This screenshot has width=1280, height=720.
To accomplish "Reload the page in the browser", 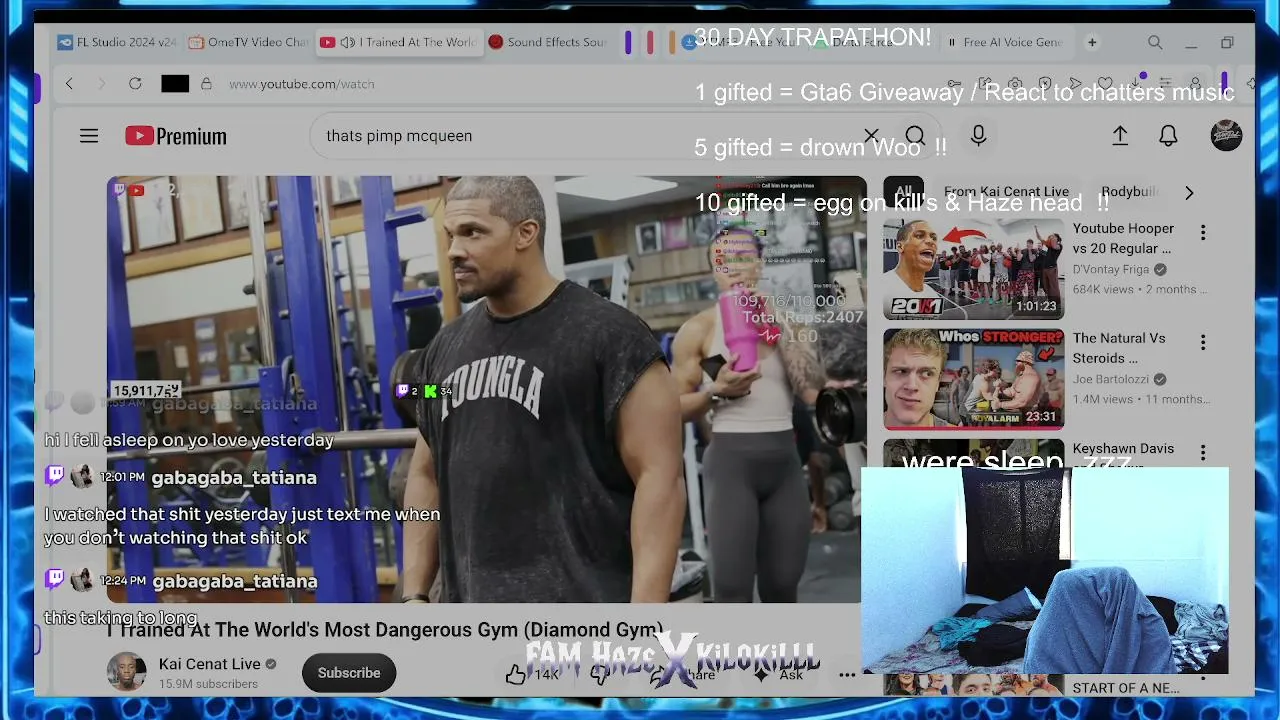I will (135, 84).
